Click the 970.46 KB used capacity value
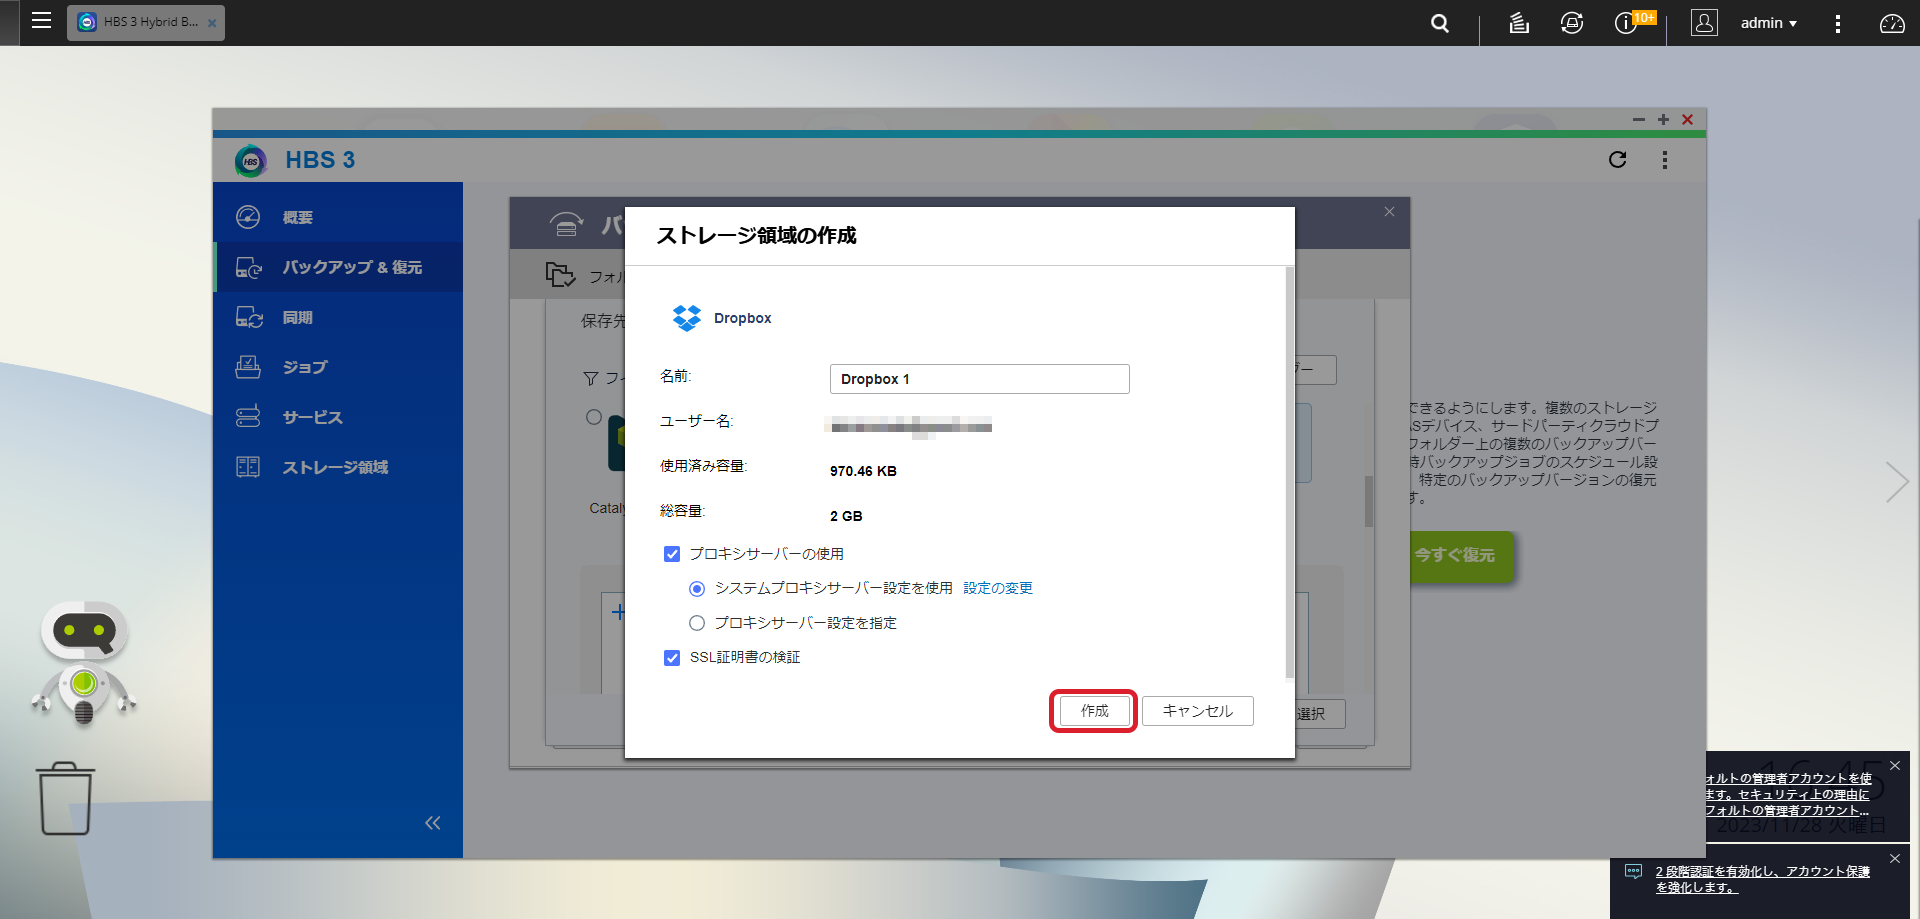 (x=863, y=471)
